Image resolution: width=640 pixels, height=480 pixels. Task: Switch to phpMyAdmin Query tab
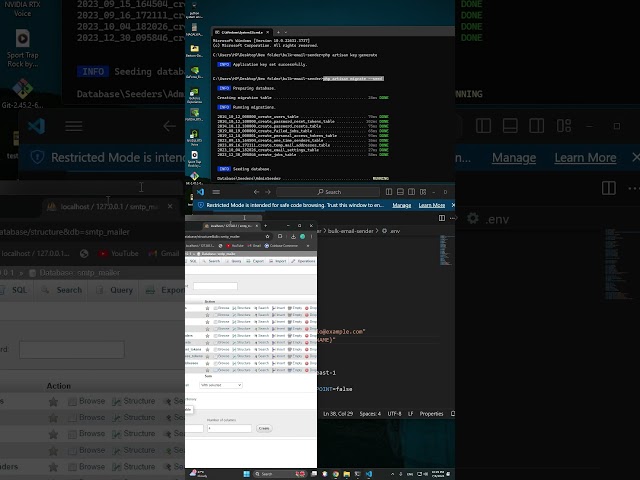click(x=233, y=261)
